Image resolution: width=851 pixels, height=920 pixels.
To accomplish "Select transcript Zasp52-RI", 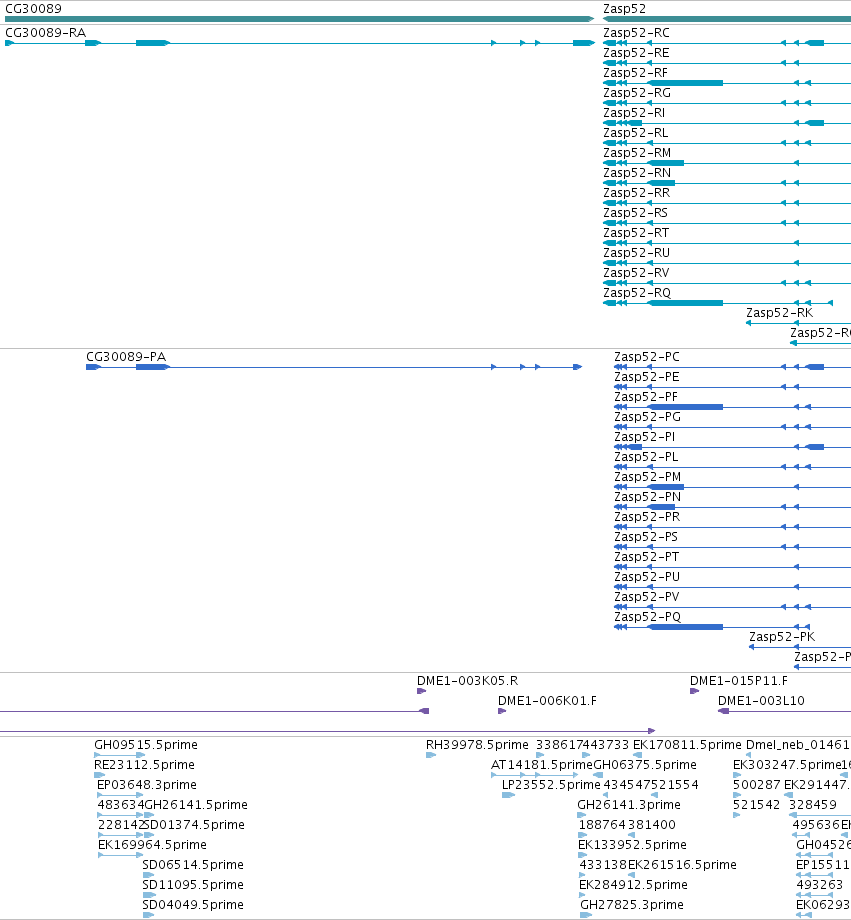I will click(x=634, y=113).
